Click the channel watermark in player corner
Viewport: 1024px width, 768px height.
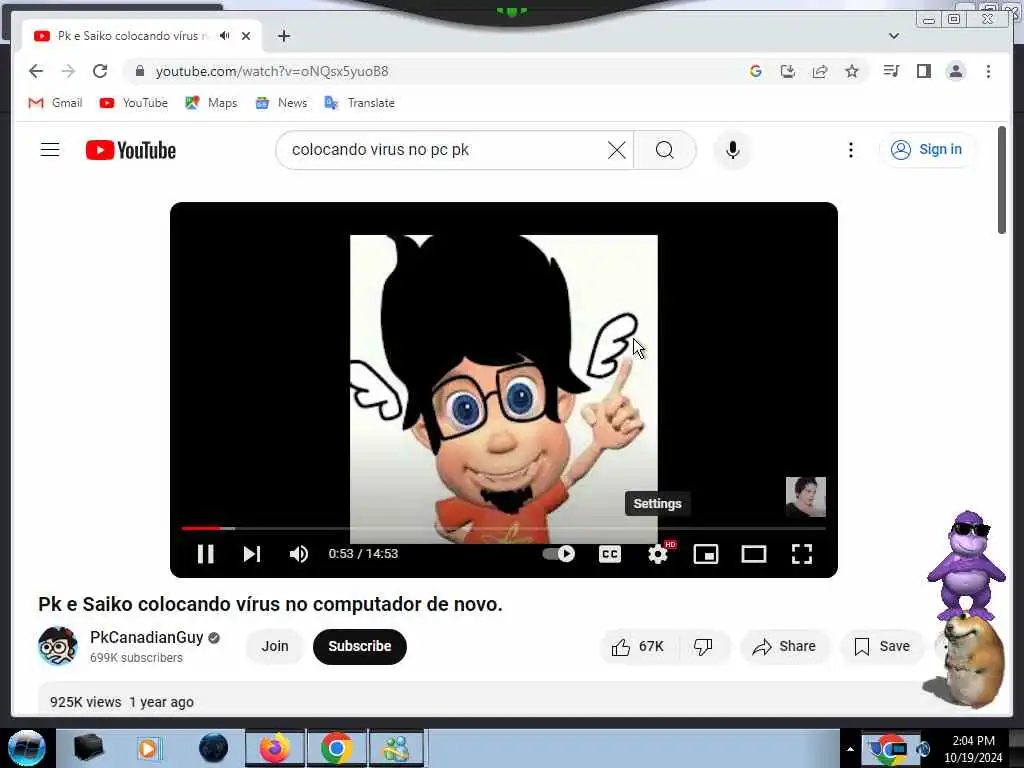pyautogui.click(x=805, y=496)
